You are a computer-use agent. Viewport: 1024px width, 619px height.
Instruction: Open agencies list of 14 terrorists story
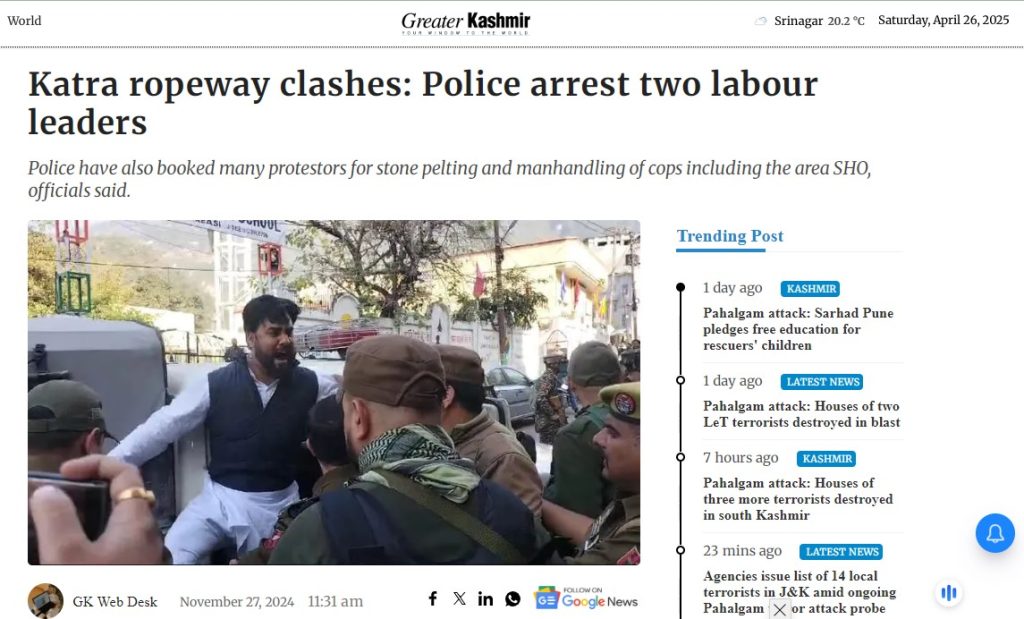pos(799,592)
